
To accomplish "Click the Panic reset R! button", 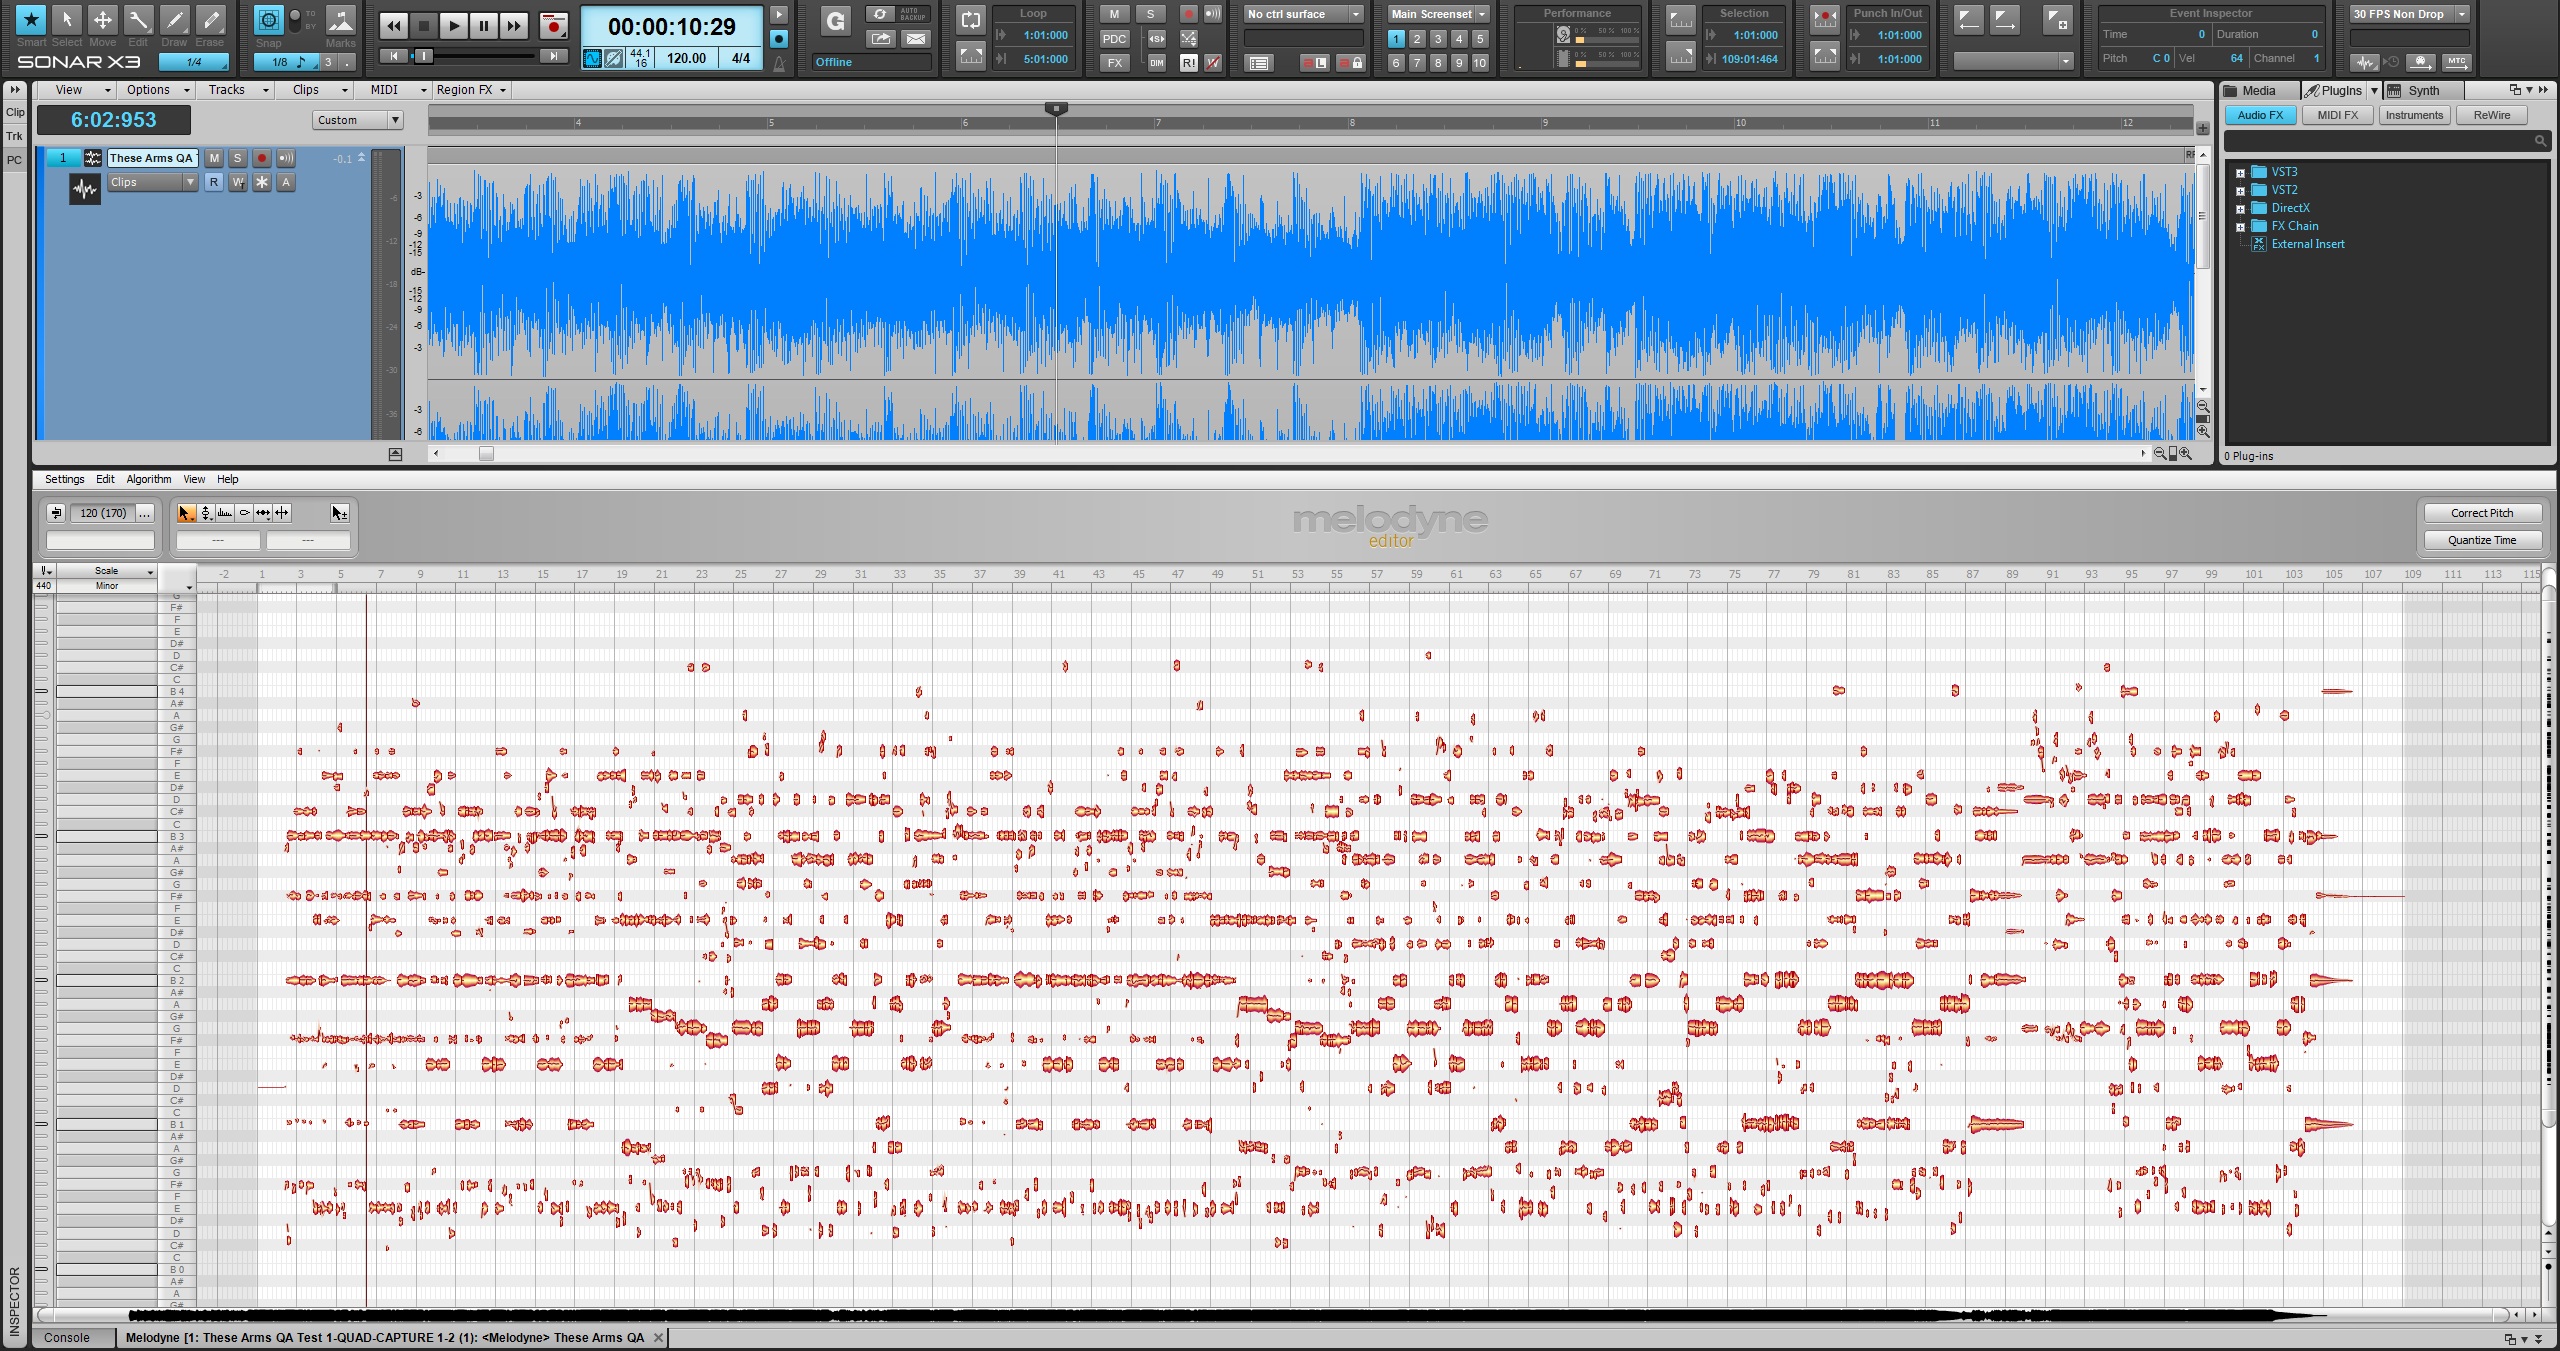I will [x=1188, y=63].
